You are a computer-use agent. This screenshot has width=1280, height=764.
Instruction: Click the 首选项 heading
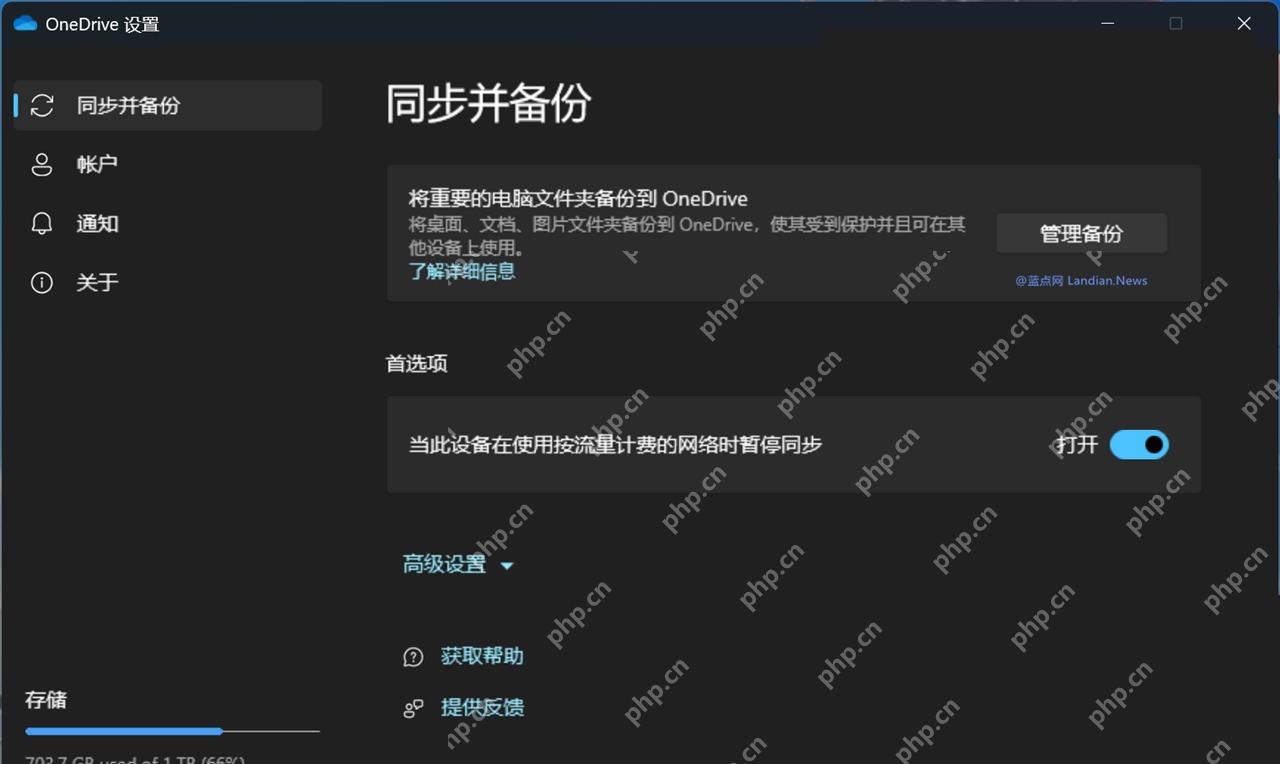pyautogui.click(x=417, y=364)
